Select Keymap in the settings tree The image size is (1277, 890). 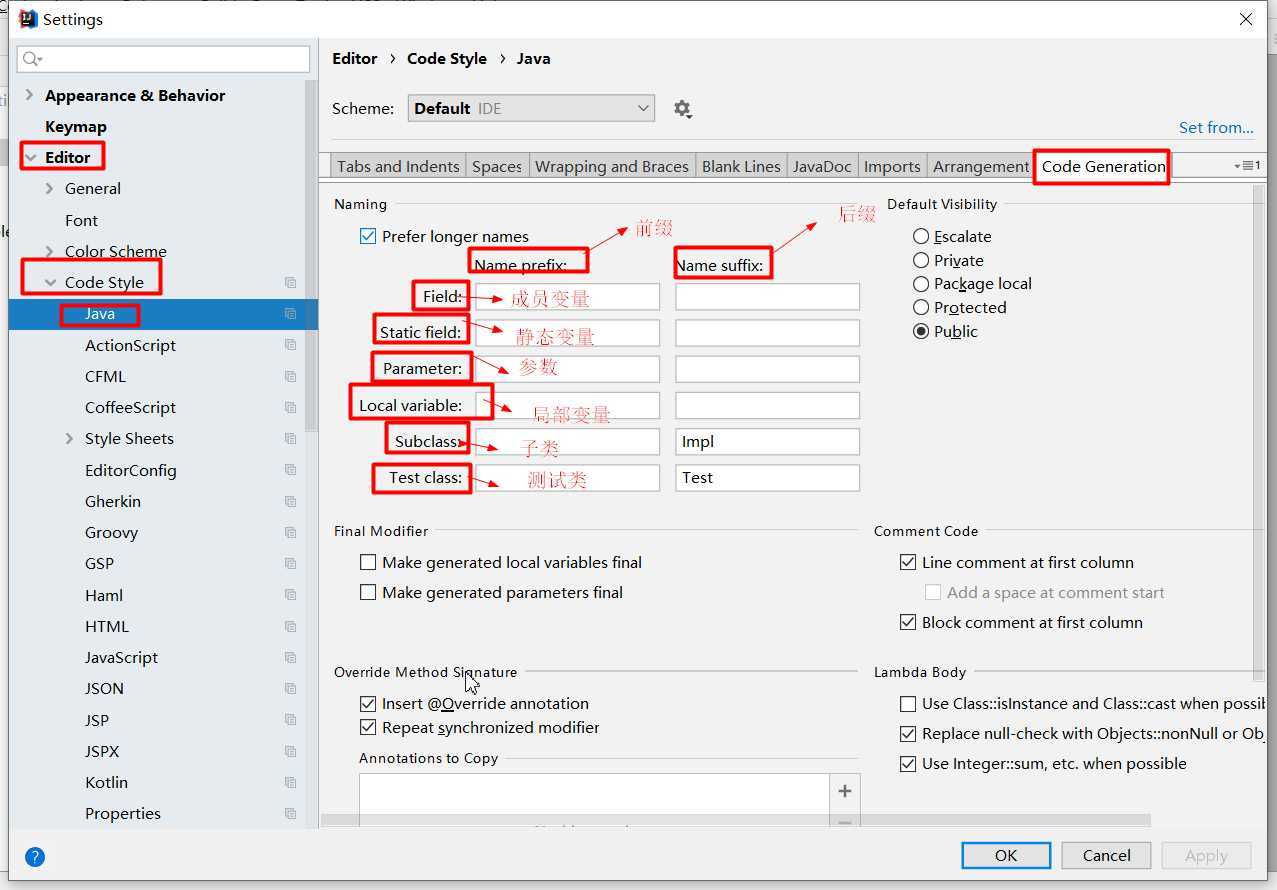(76, 127)
